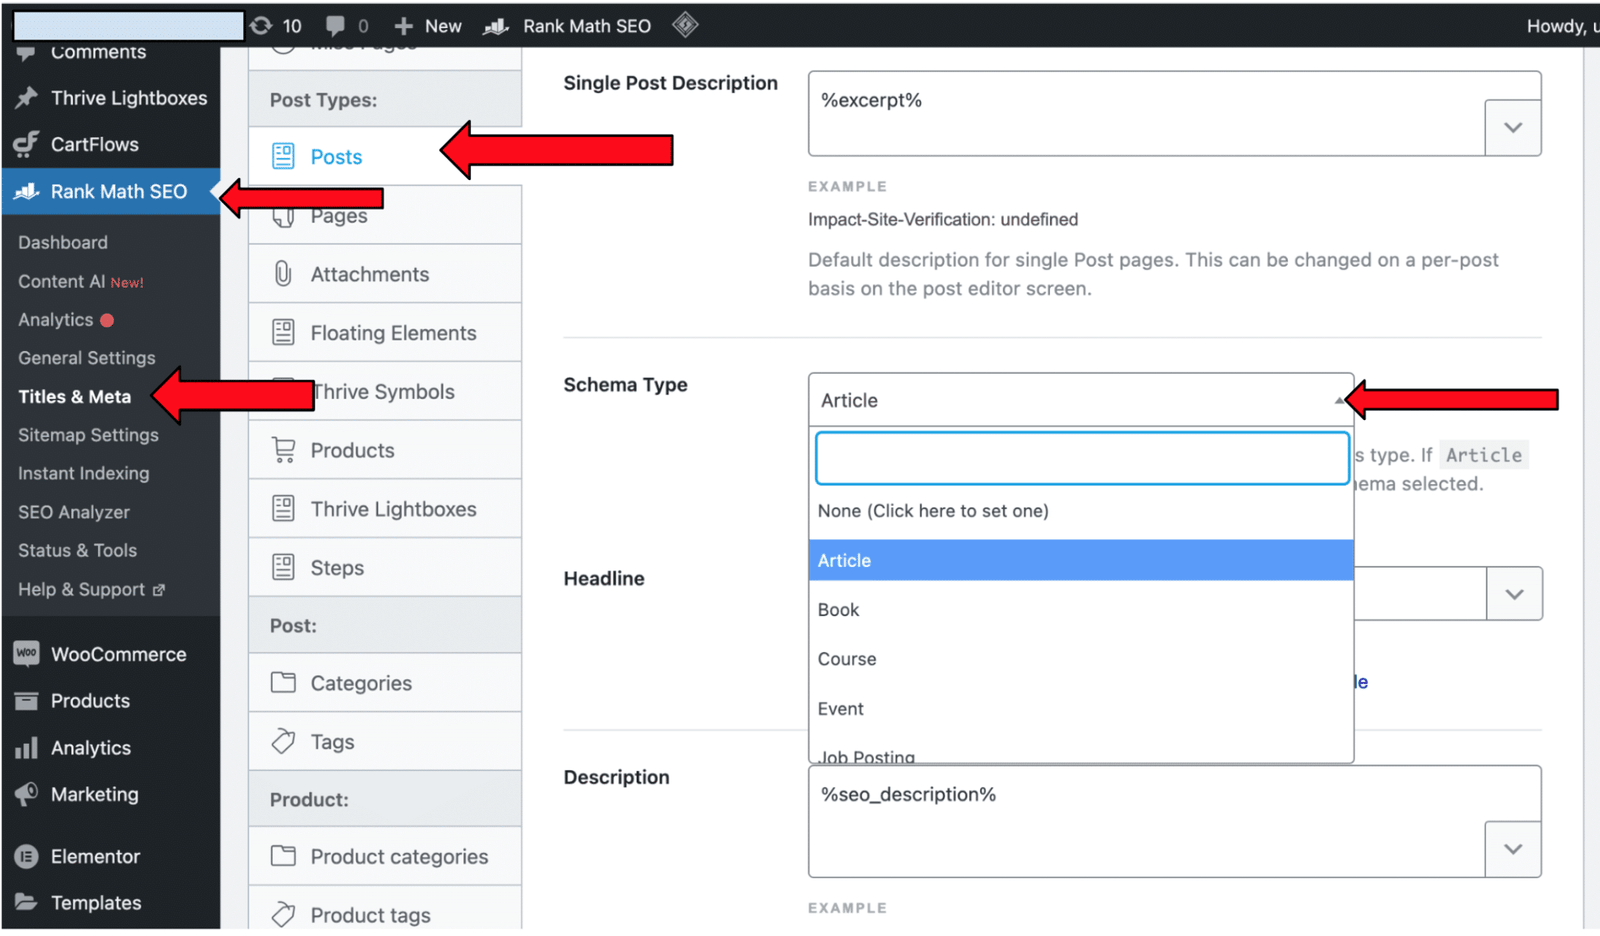Image resolution: width=1600 pixels, height=936 pixels.
Task: Click the Posts document icon in tabs
Action: pos(283,156)
